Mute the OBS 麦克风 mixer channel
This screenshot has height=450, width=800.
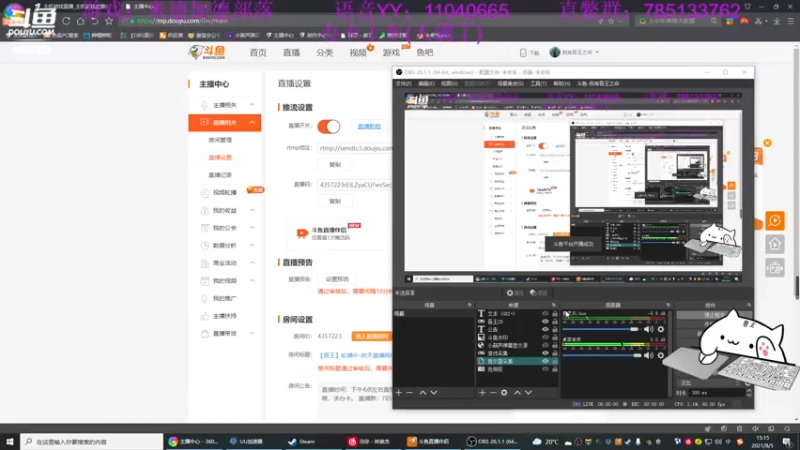point(648,329)
